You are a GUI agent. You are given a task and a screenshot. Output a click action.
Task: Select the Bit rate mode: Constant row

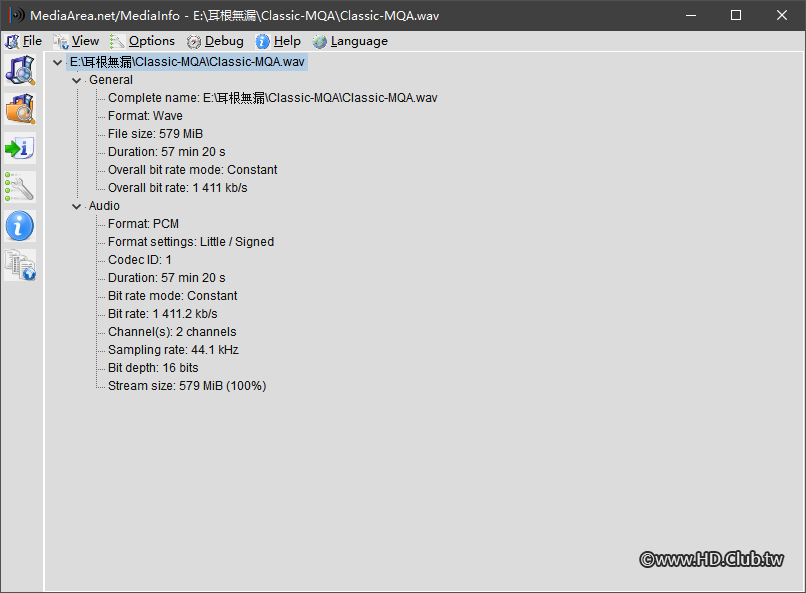click(x=173, y=296)
